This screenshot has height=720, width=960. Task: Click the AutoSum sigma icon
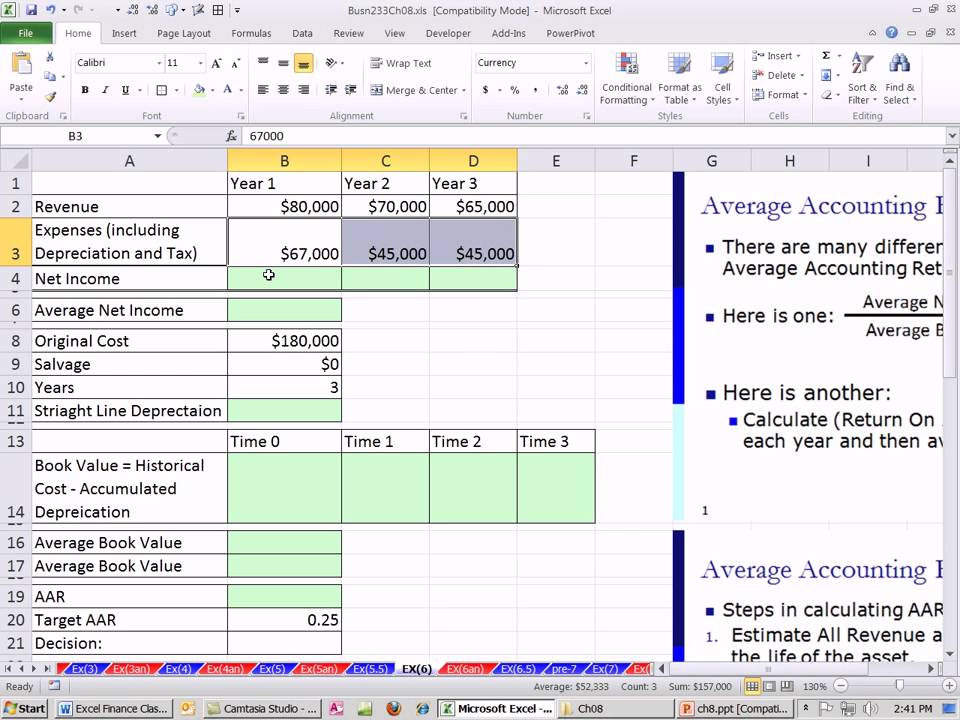[x=826, y=56]
